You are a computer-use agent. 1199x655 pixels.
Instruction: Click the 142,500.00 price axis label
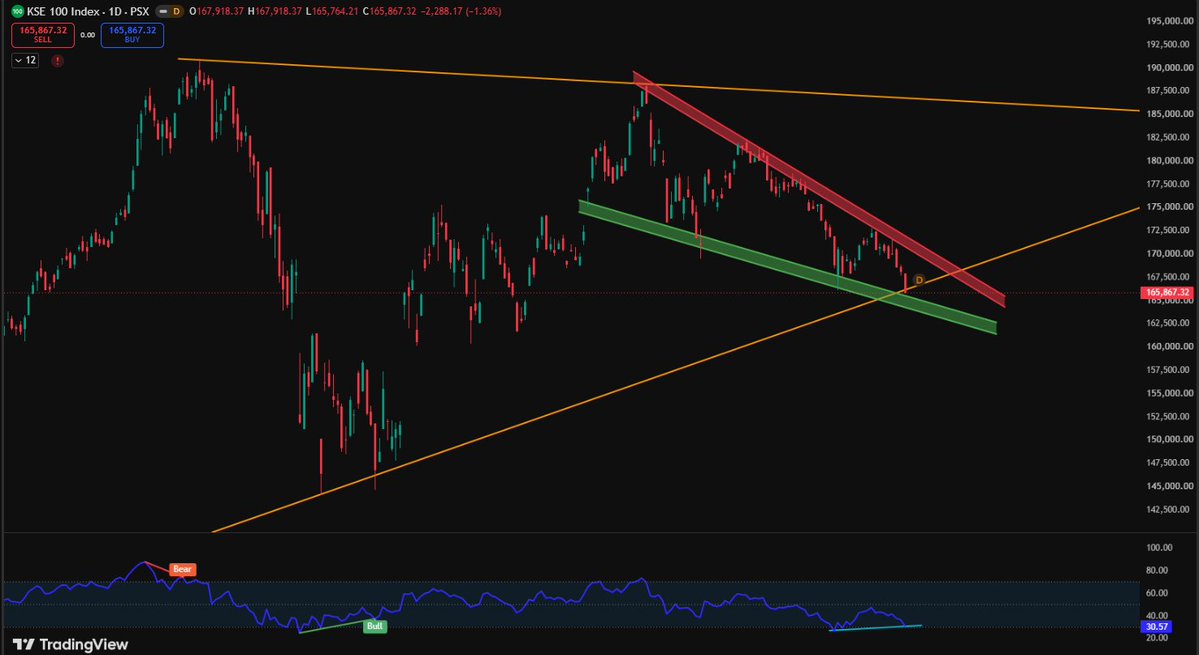[1170, 509]
